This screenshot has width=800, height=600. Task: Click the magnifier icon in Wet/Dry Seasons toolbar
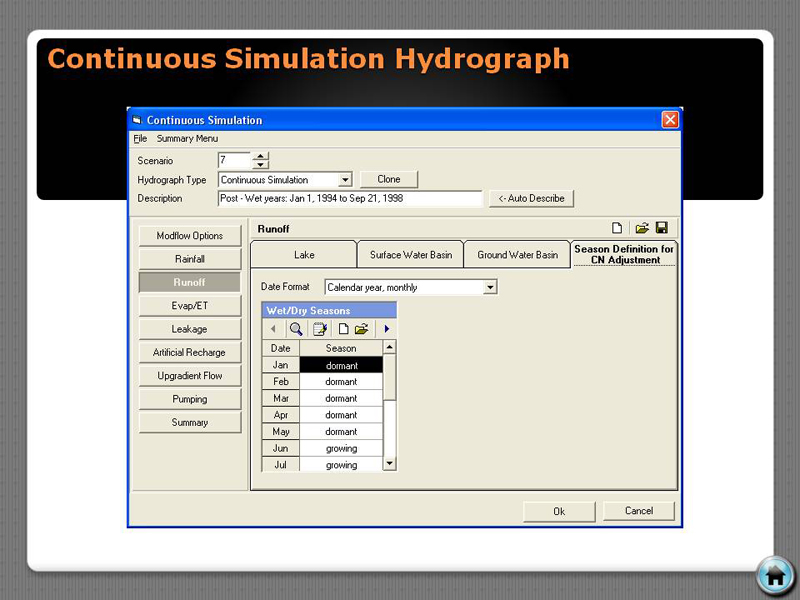[296, 328]
